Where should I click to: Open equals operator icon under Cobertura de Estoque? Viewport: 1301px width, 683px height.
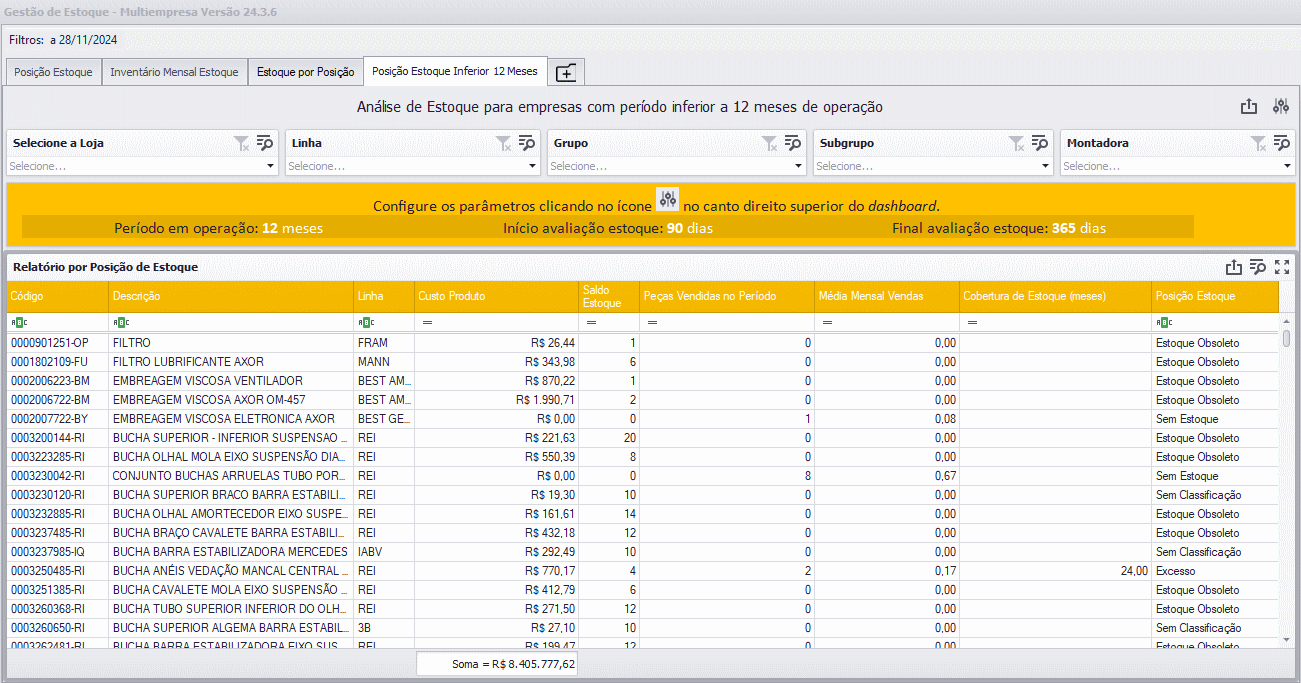point(972,322)
